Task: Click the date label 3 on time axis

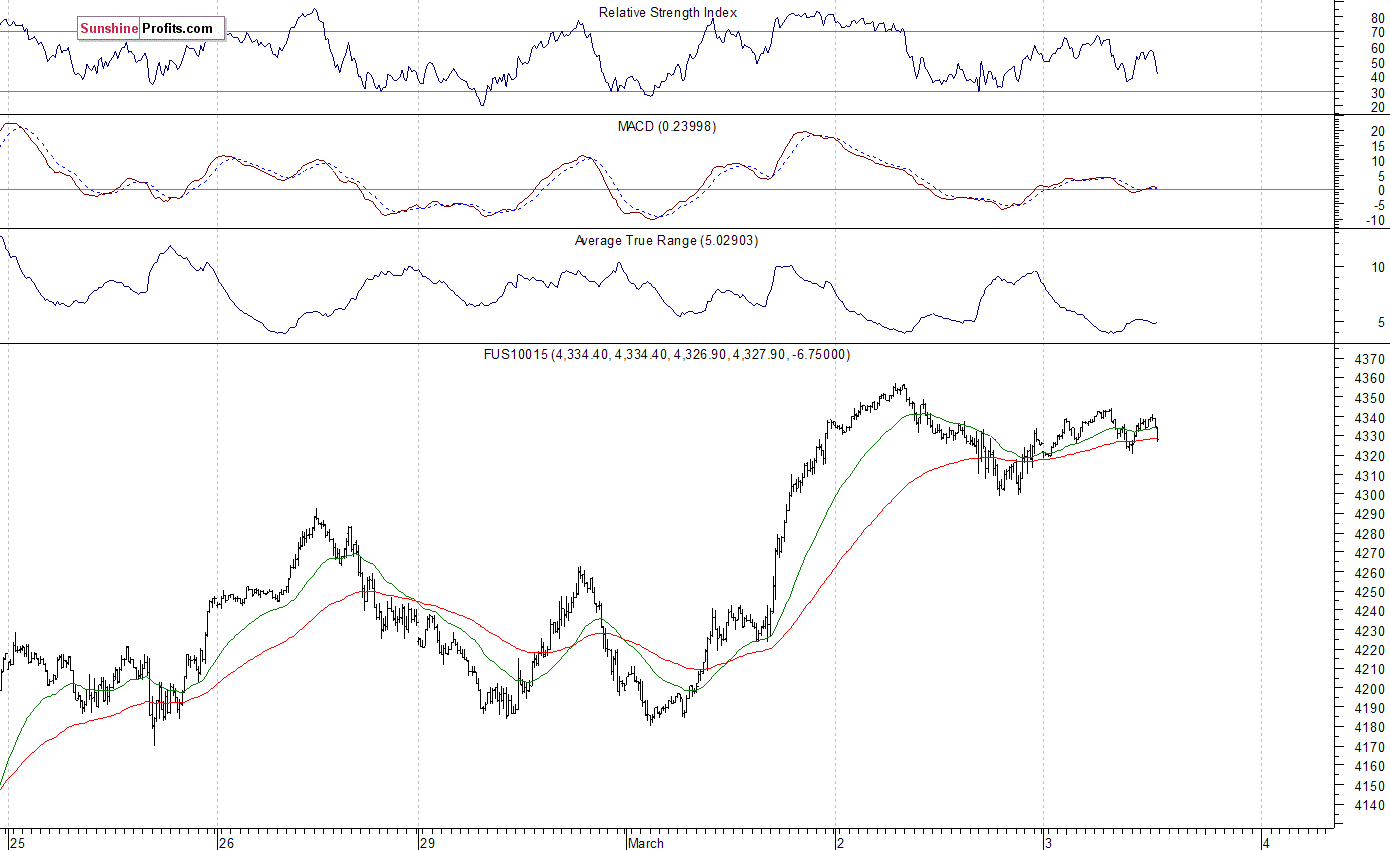Action: (x=1049, y=842)
